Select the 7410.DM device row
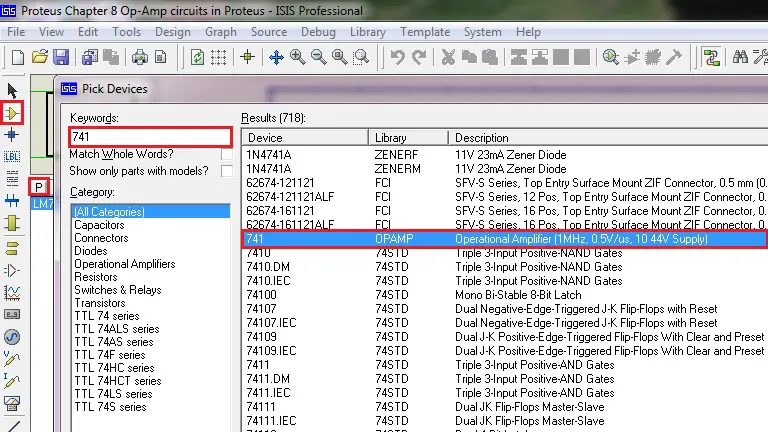This screenshot has height=432, width=768. pyautogui.click(x=505, y=267)
